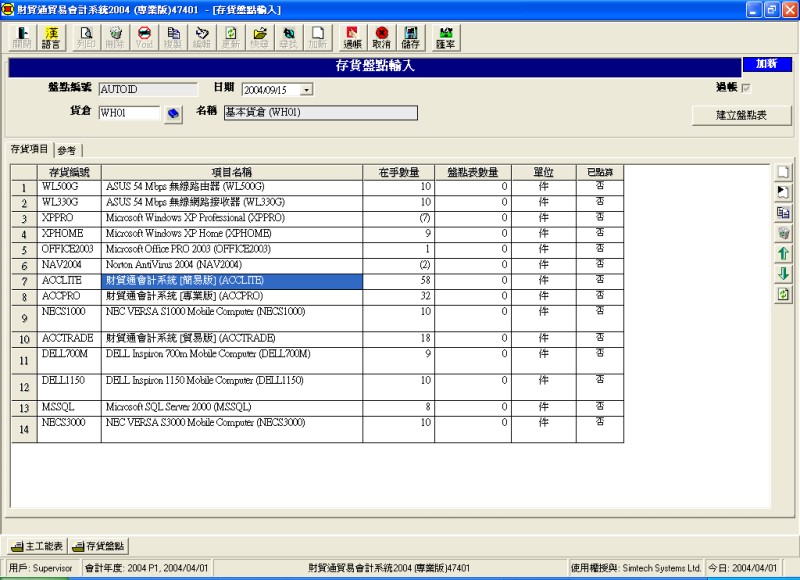Image resolution: width=800 pixels, height=580 pixels.
Task: Open the 主工能表 main menu window tab
Action: click(37, 546)
